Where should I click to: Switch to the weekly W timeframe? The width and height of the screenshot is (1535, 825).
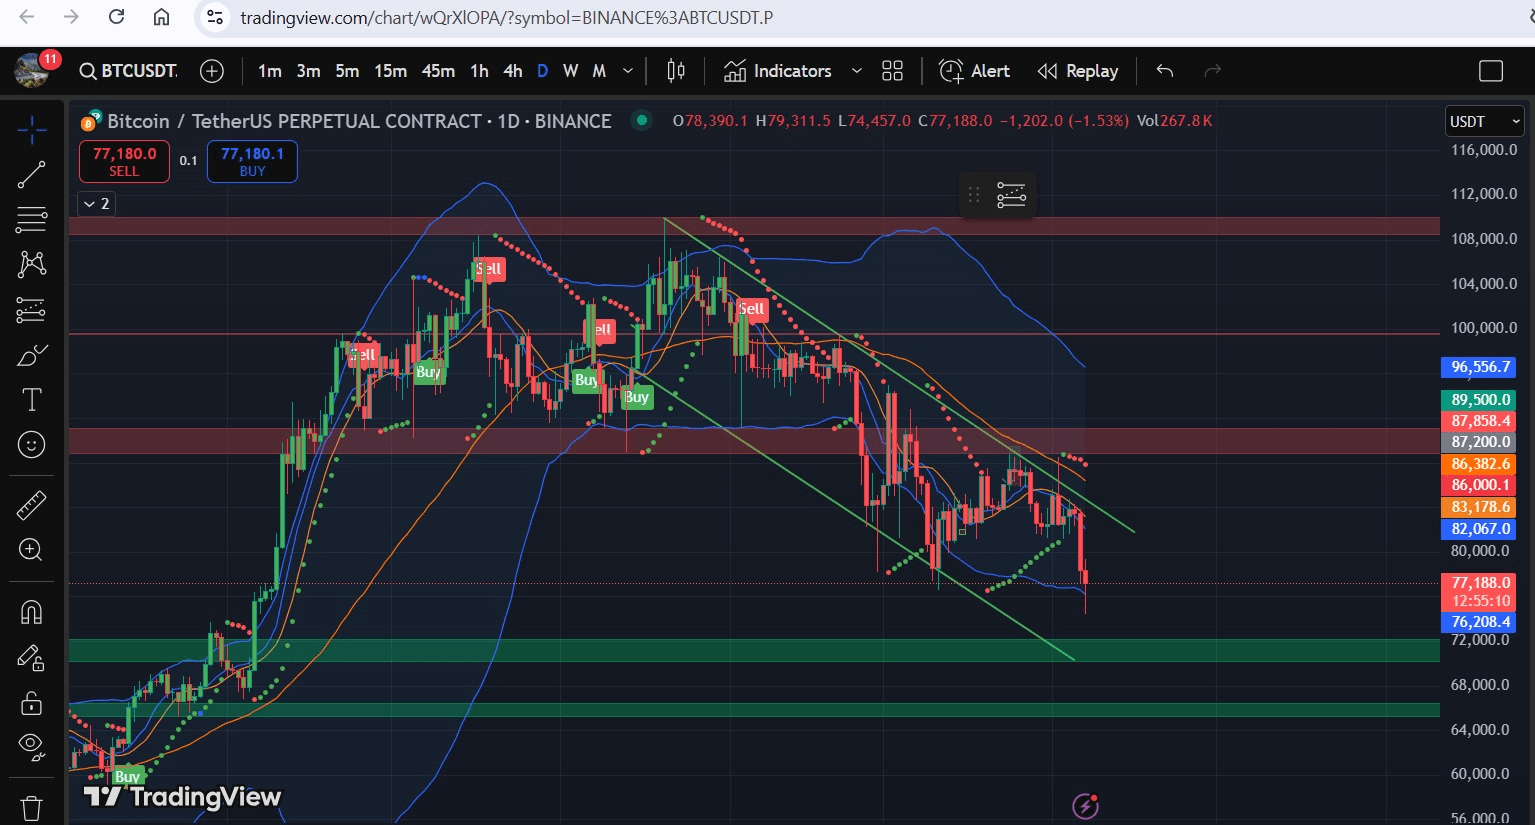(570, 71)
